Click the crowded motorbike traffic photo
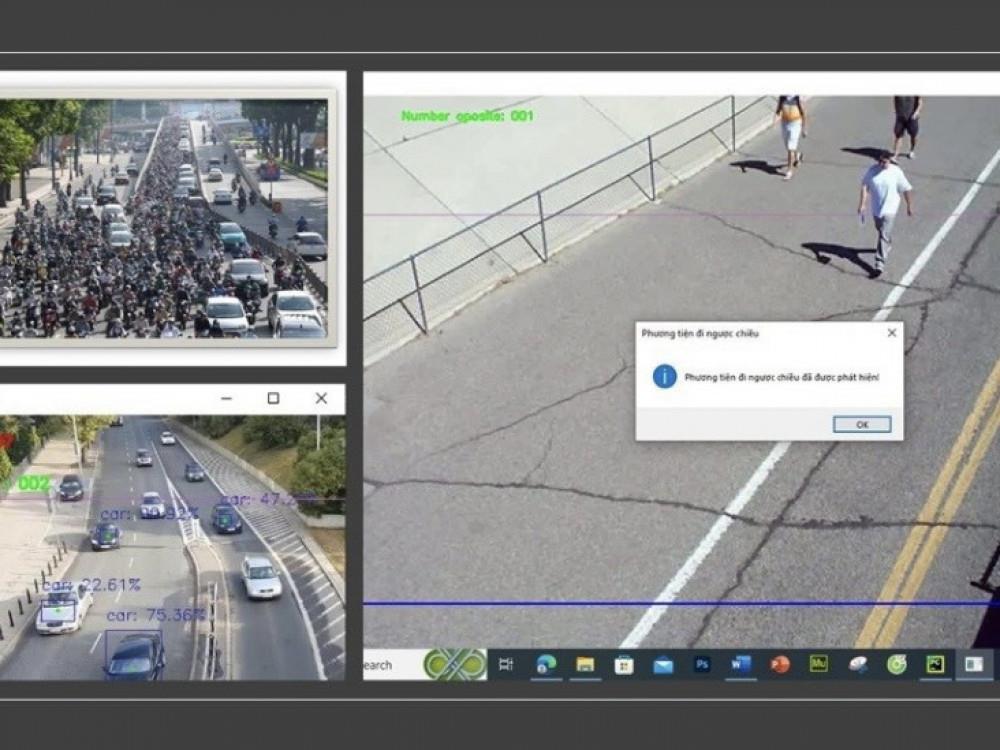The height and width of the screenshot is (750, 1000). click(x=163, y=218)
